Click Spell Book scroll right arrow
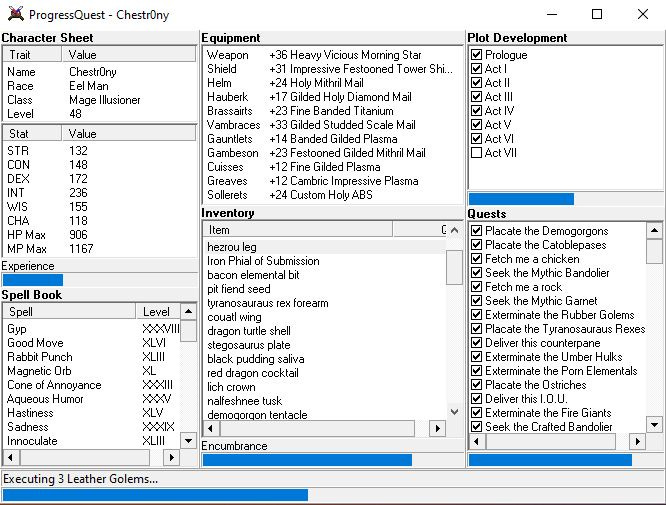This screenshot has width=666, height=505. click(172, 457)
